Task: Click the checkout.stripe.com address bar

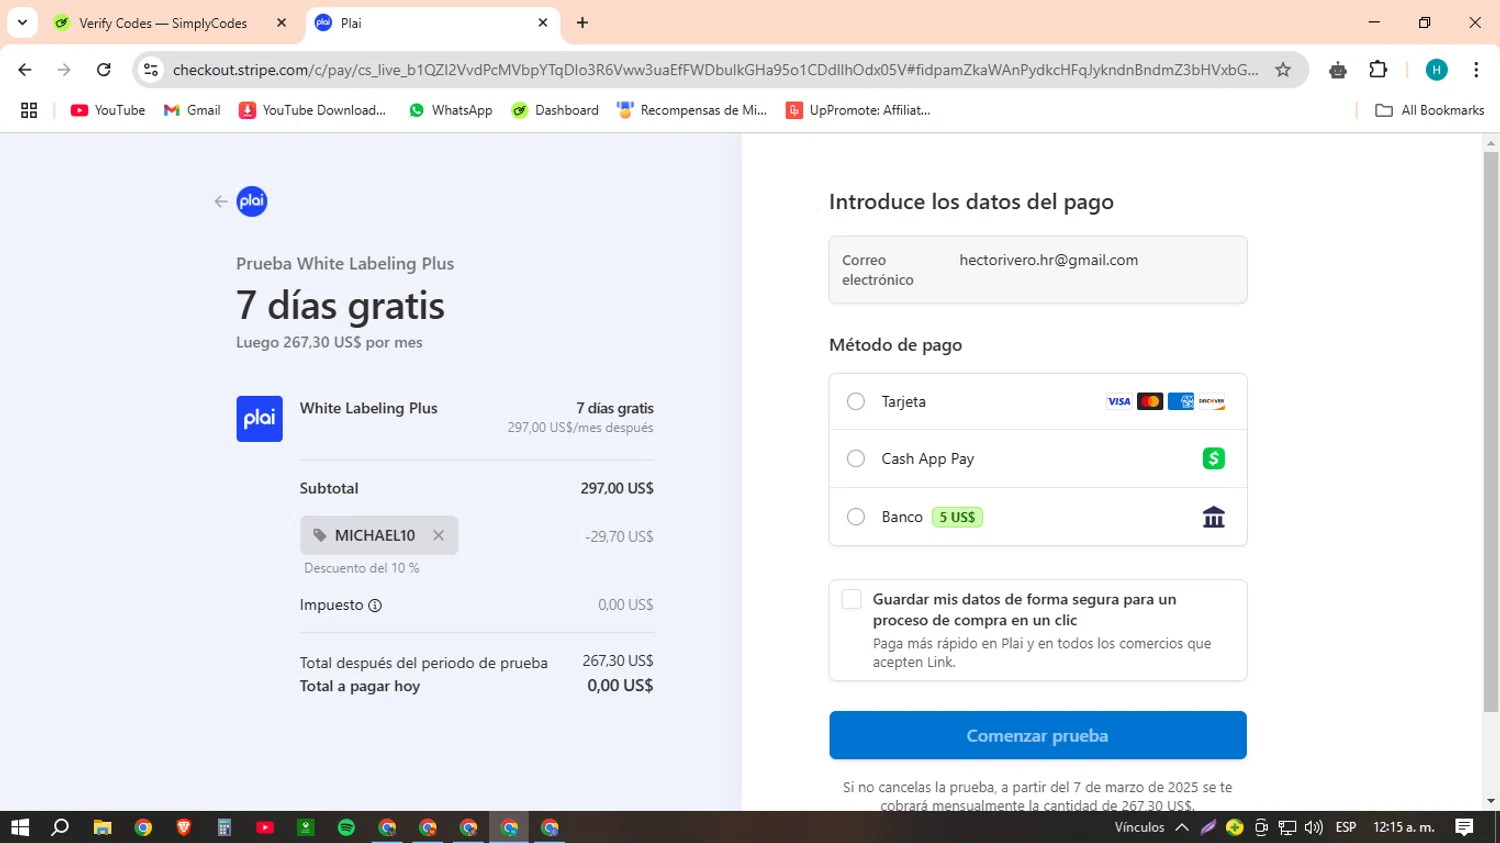Action: tap(714, 69)
